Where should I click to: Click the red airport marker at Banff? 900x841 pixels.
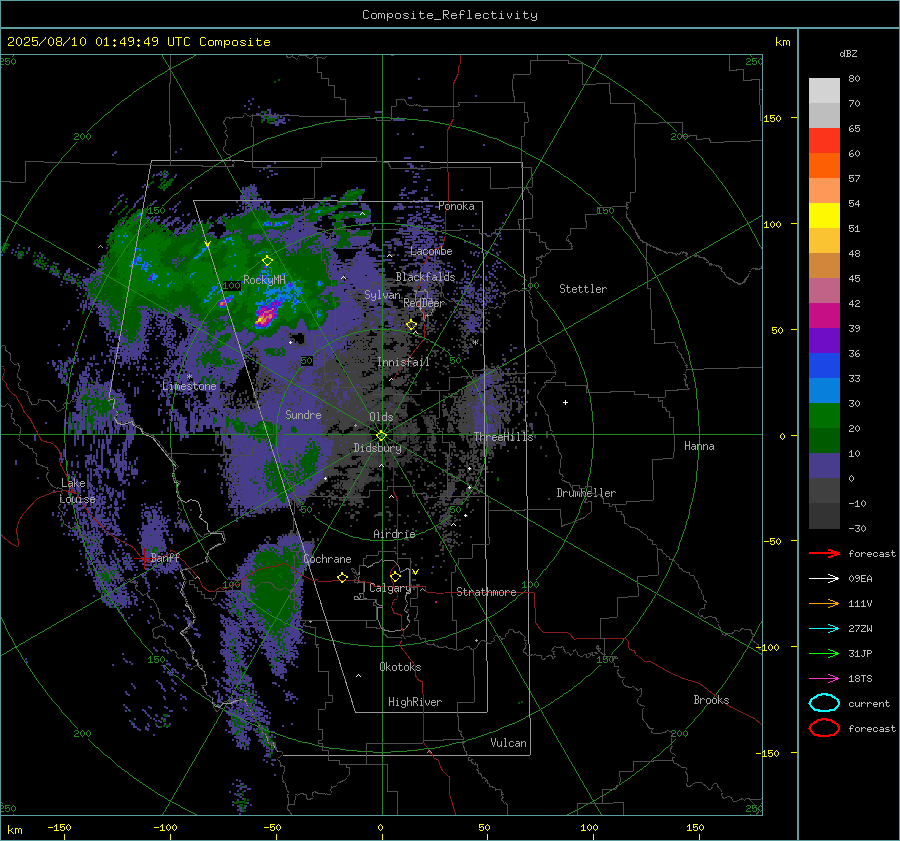(x=143, y=559)
